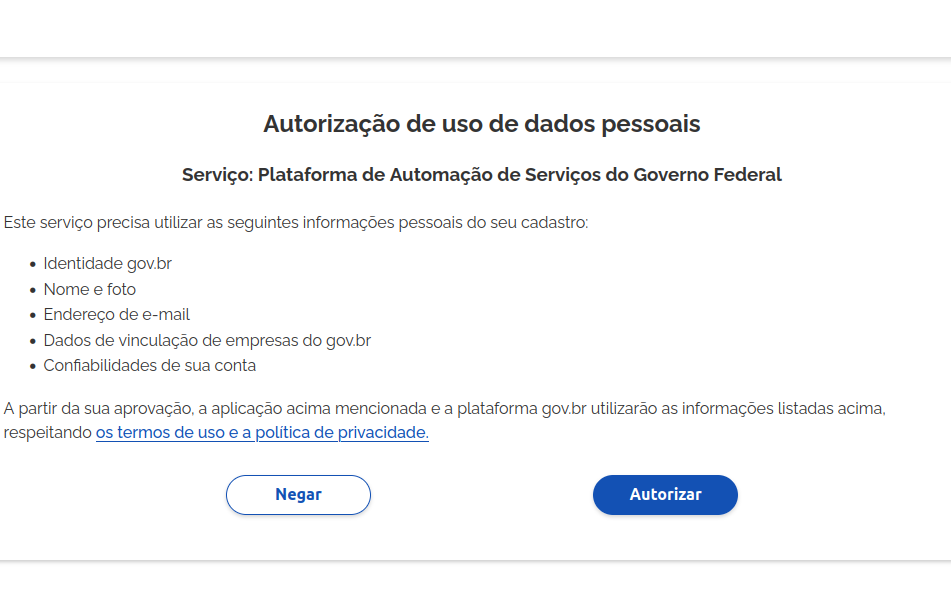Screen dimensions: 951x594
Task: Open the terms of use and privacy policy link
Action: point(262,433)
